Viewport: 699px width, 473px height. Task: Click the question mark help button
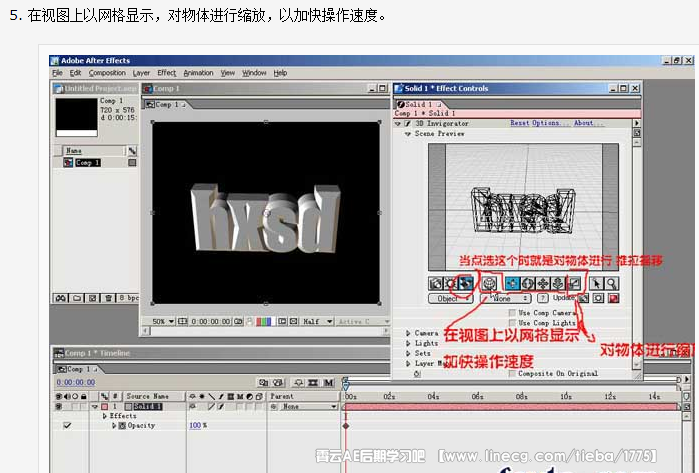[543, 298]
